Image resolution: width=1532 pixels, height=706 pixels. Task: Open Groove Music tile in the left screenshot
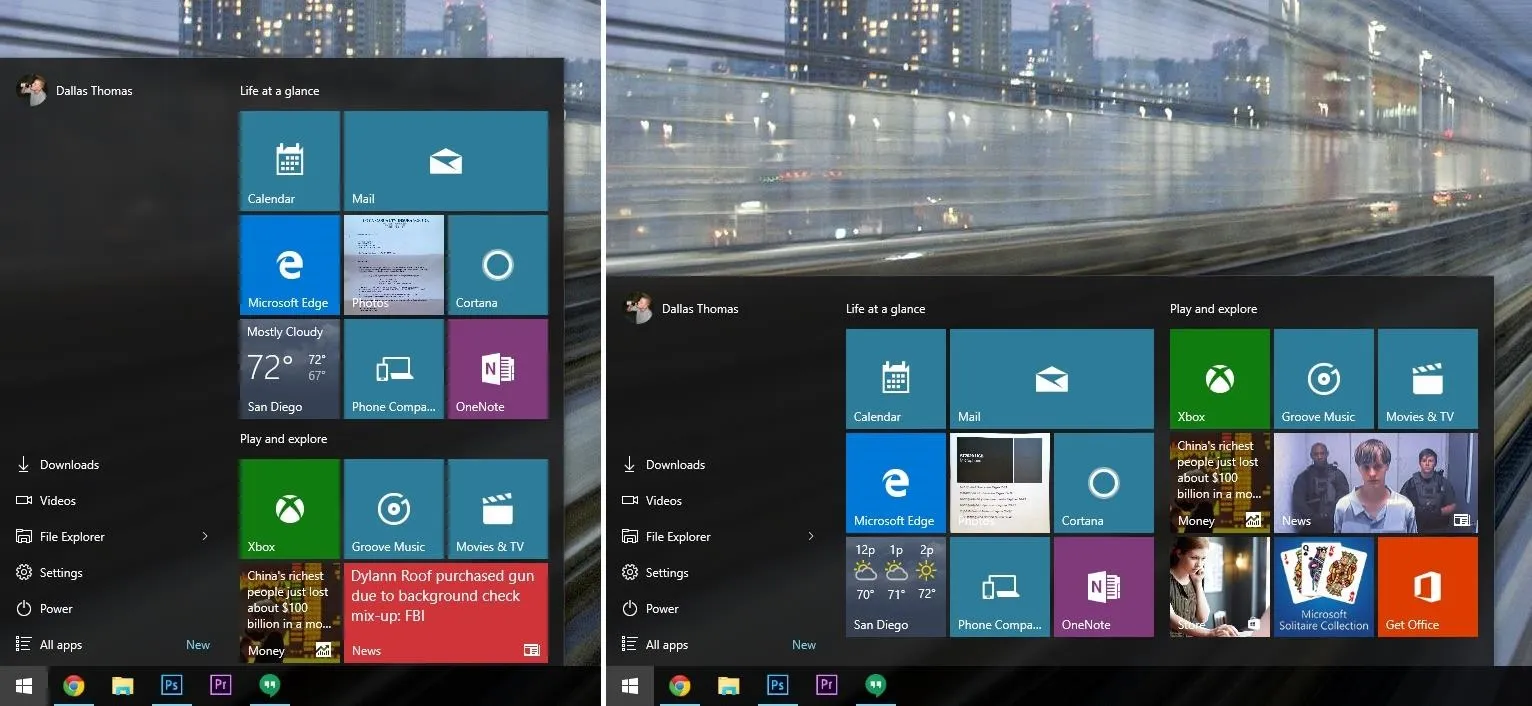[x=394, y=509]
